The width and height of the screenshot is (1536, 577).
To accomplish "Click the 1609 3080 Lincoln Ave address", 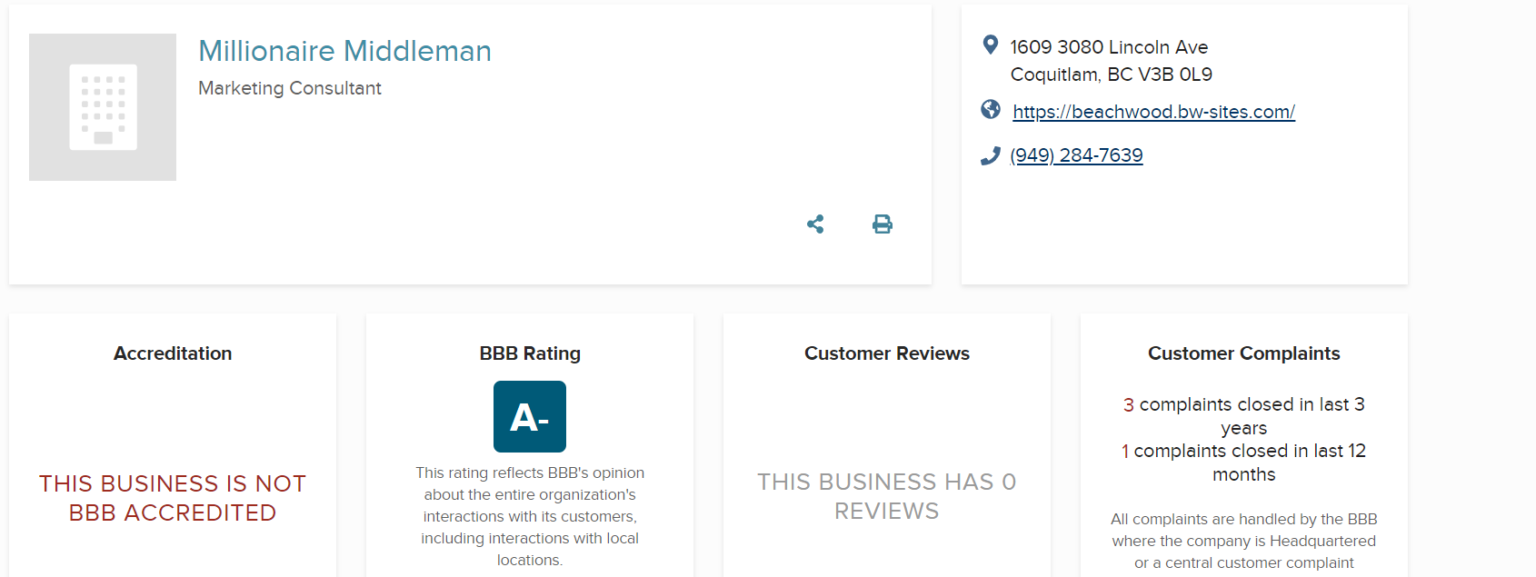I will click(x=1109, y=47).
